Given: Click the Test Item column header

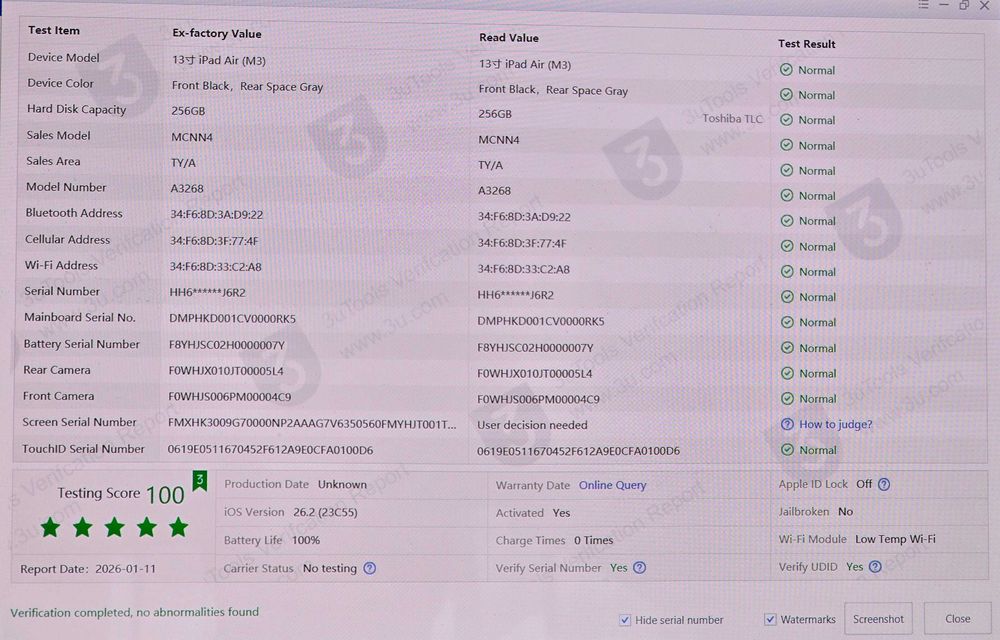Looking at the screenshot, I should click(54, 30).
